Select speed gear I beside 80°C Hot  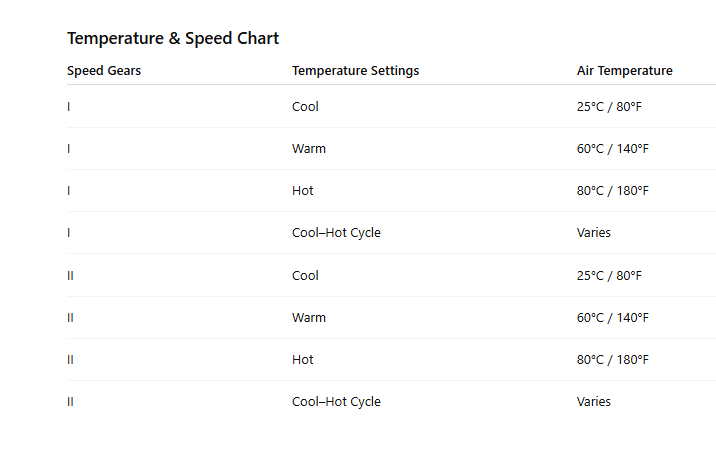click(69, 191)
